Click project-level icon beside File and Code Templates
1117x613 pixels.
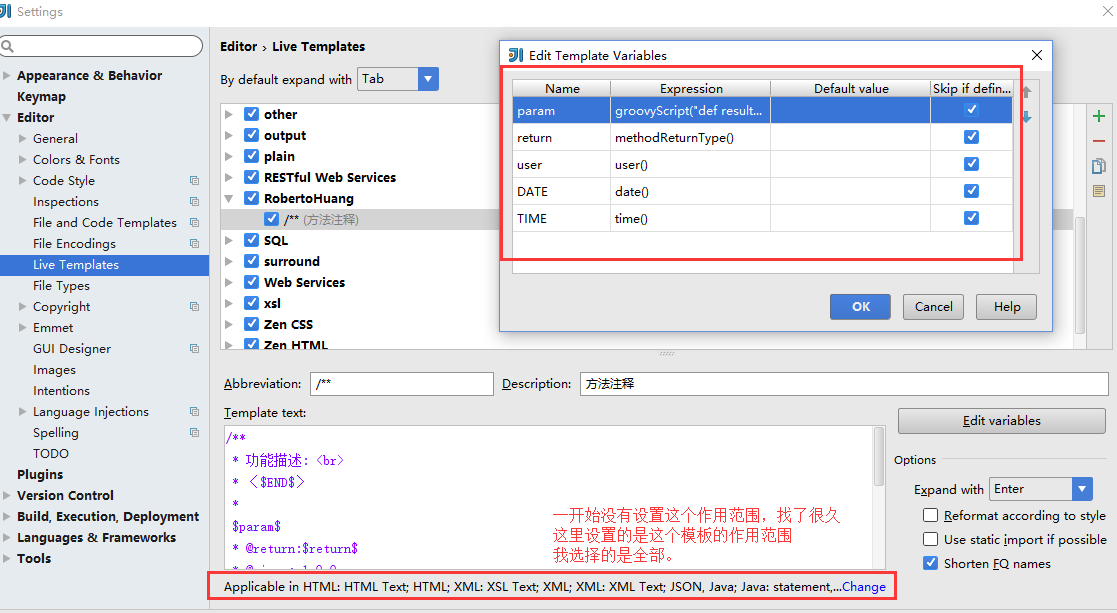194,223
